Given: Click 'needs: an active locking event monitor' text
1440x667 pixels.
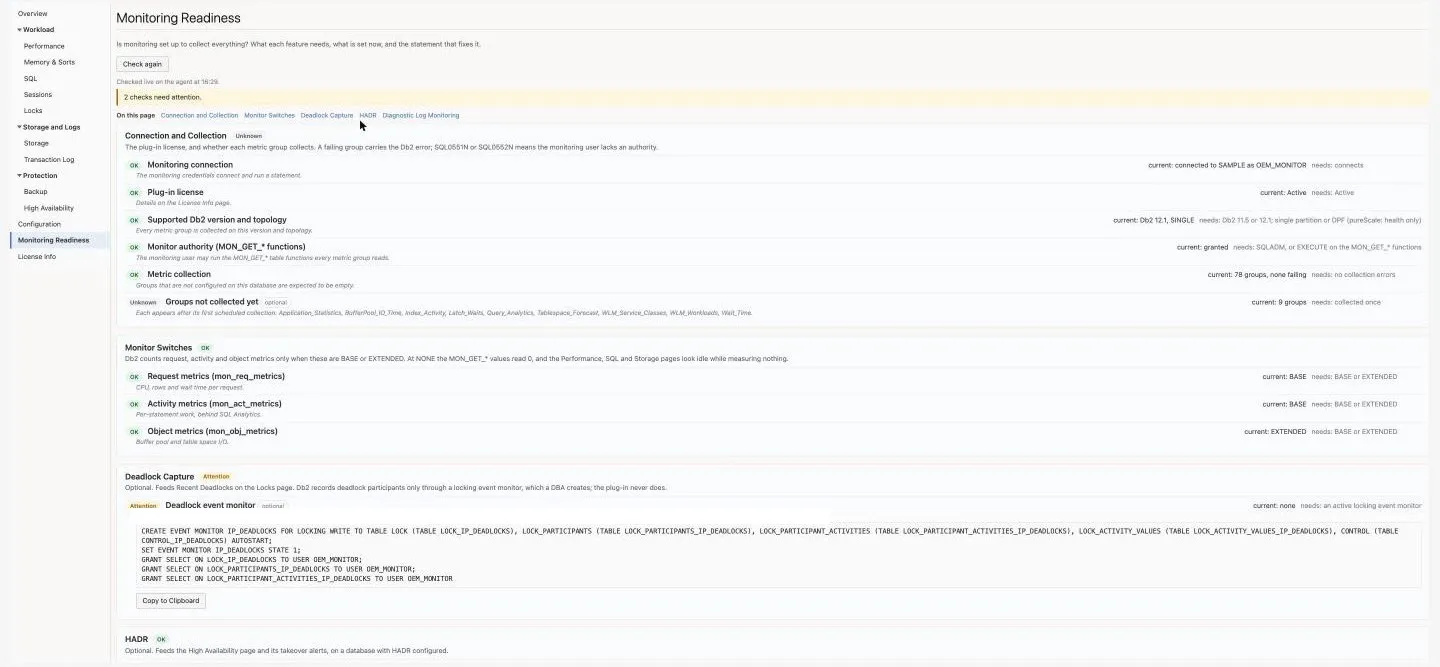Looking at the screenshot, I should [x=1360, y=506].
